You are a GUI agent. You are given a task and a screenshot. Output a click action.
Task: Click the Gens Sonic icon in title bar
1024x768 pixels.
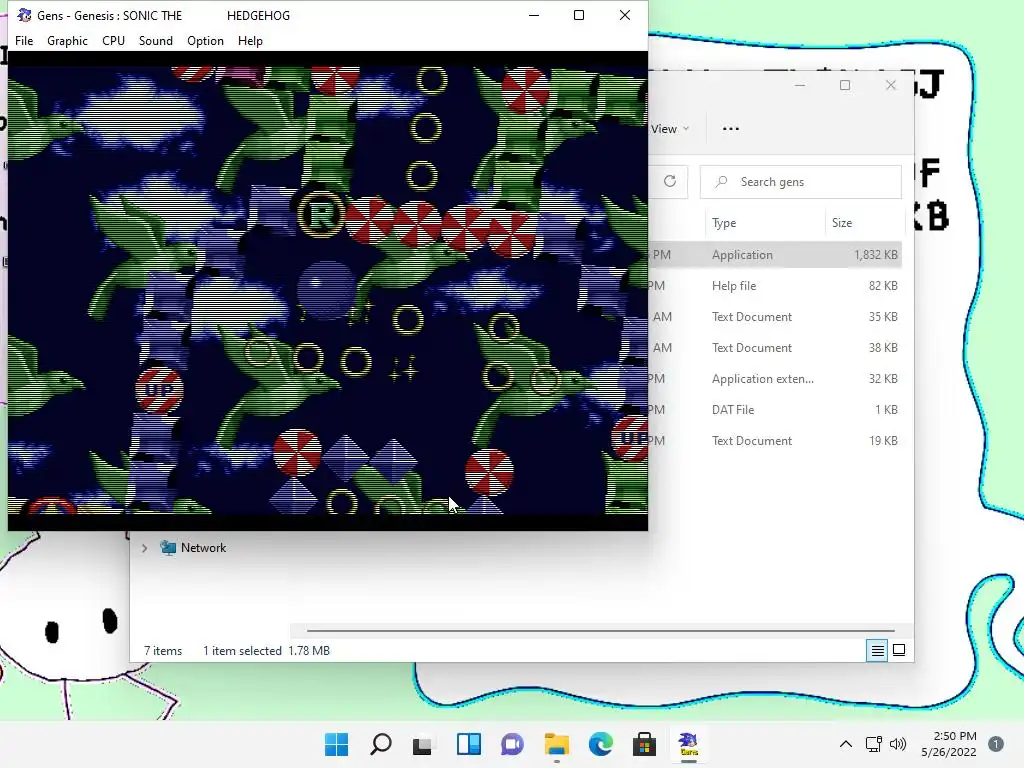(24, 15)
